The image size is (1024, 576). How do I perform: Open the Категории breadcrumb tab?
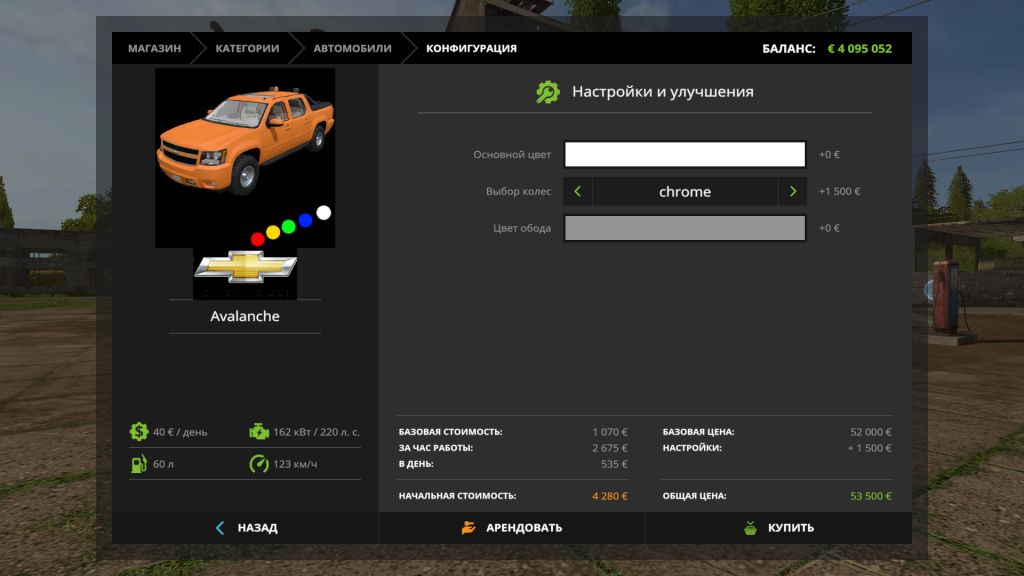247,48
